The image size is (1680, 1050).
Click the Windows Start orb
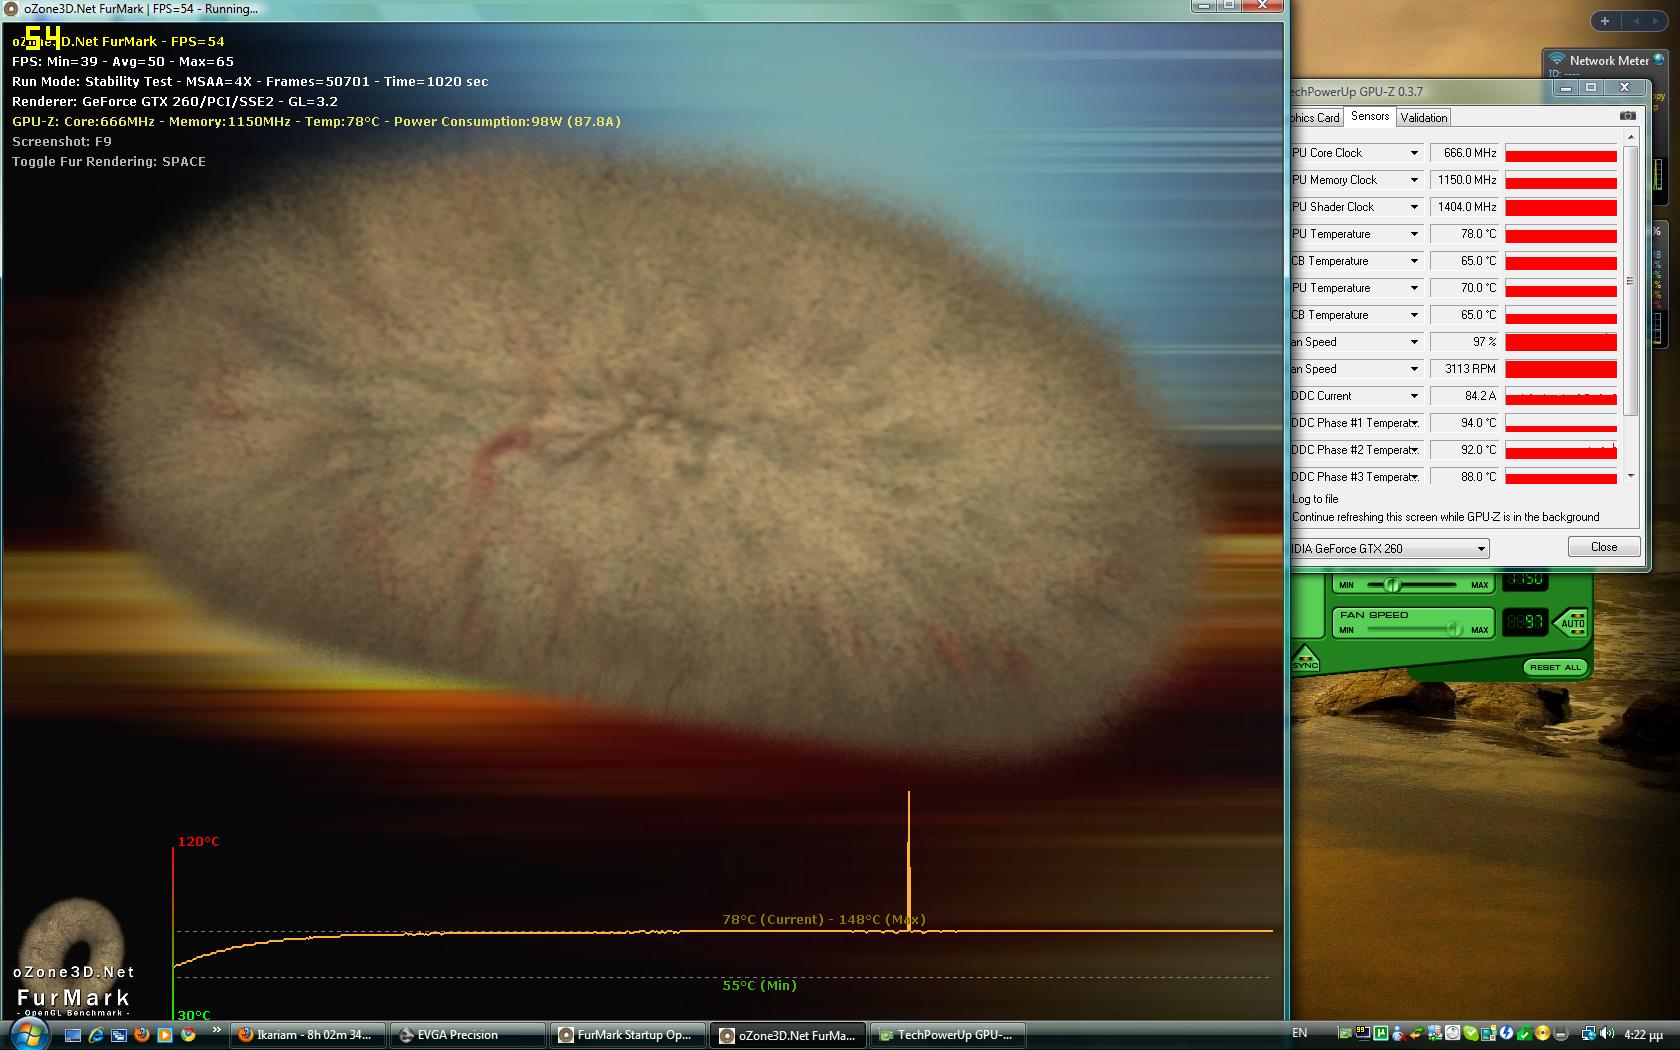pyautogui.click(x=29, y=1035)
